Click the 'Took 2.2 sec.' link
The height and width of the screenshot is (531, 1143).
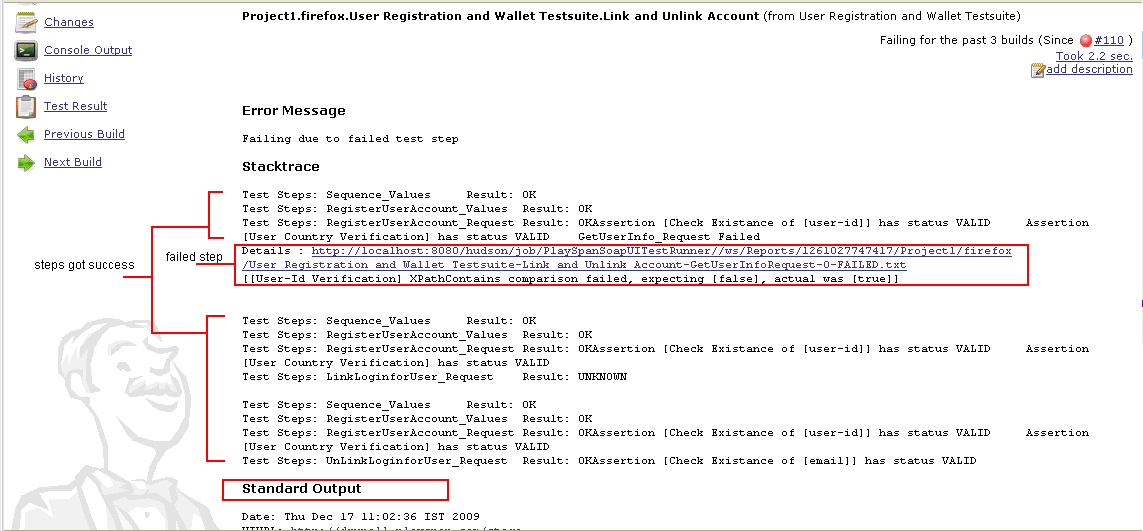[x=1094, y=56]
